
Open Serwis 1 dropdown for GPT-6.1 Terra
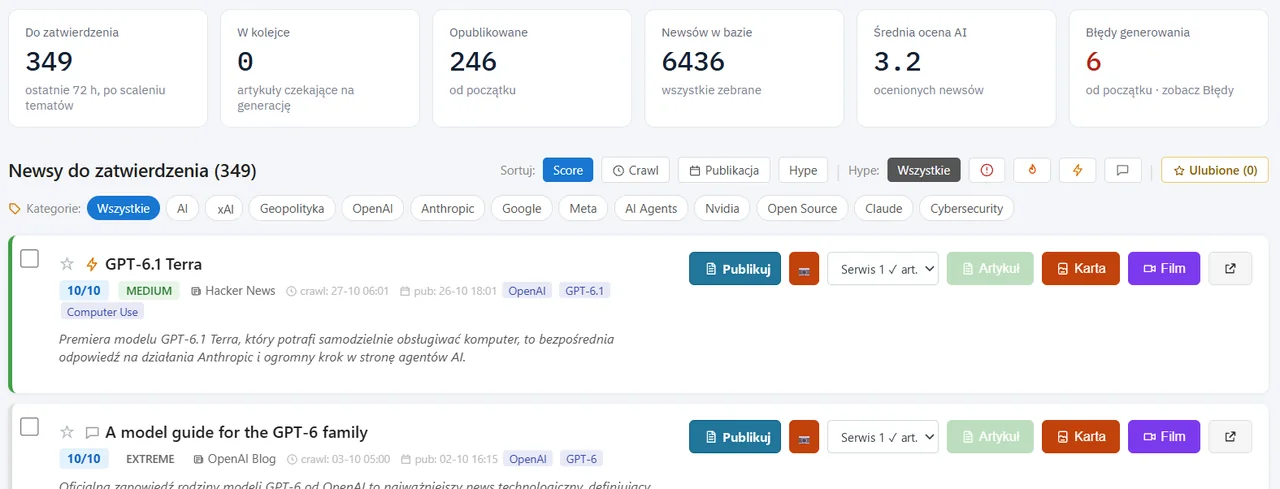883,268
